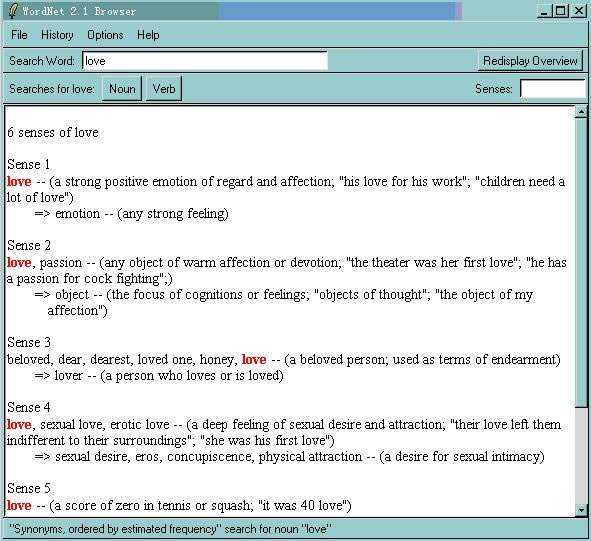Viewport: 591px width, 541px height.
Task: Open the Options menu
Action: (x=105, y=35)
